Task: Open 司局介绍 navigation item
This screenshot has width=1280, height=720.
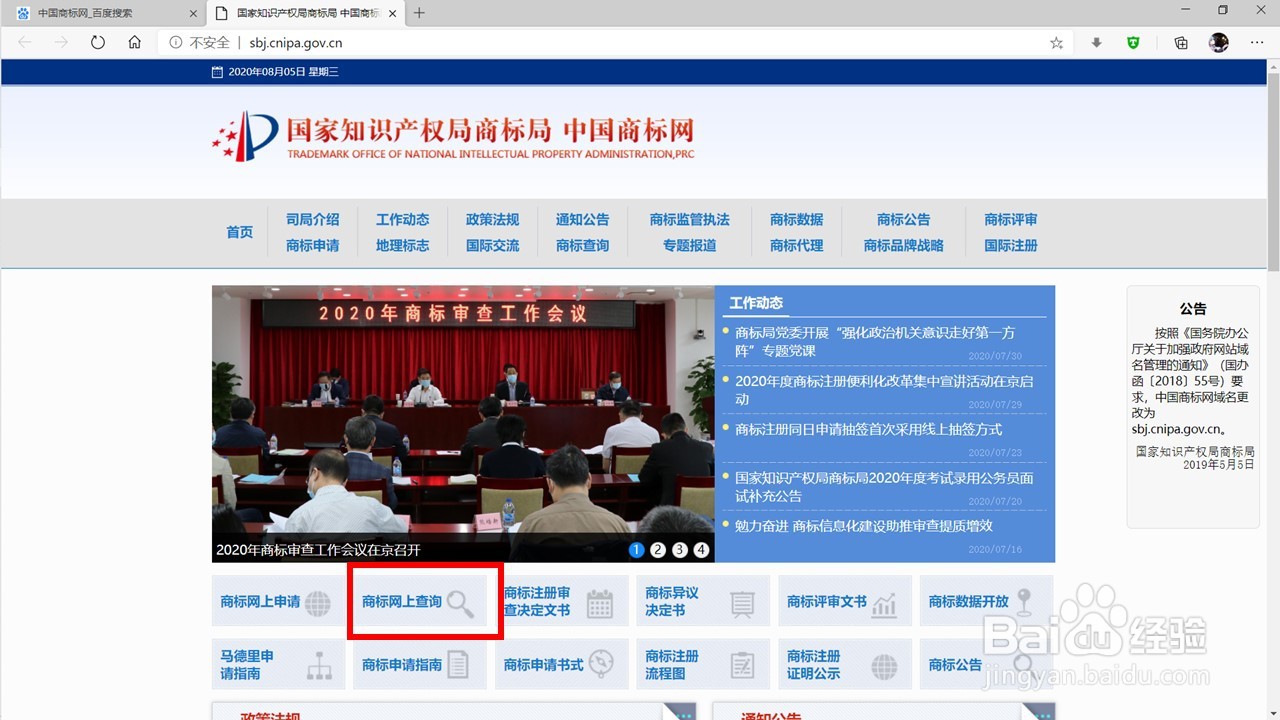Action: pos(312,219)
